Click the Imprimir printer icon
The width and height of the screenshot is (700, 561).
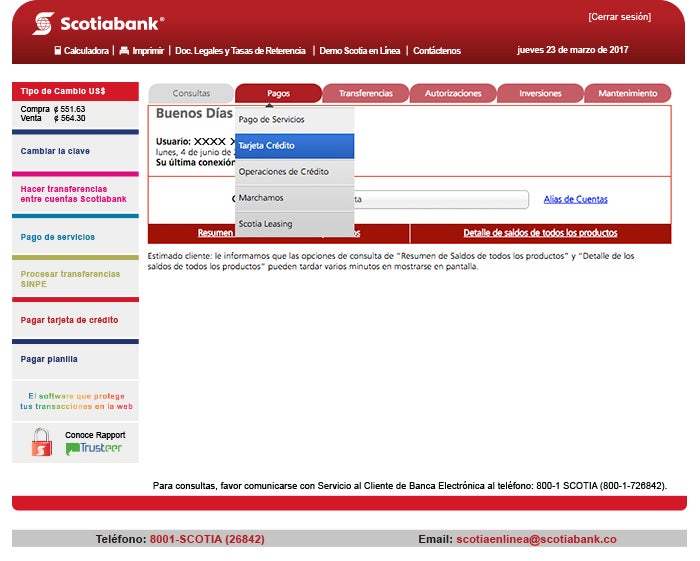(x=124, y=50)
